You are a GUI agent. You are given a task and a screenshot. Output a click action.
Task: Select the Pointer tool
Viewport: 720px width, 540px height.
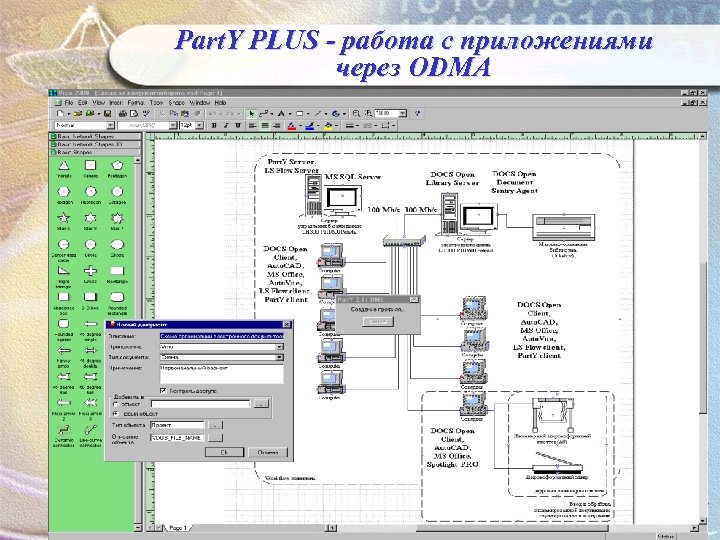pyautogui.click(x=252, y=113)
